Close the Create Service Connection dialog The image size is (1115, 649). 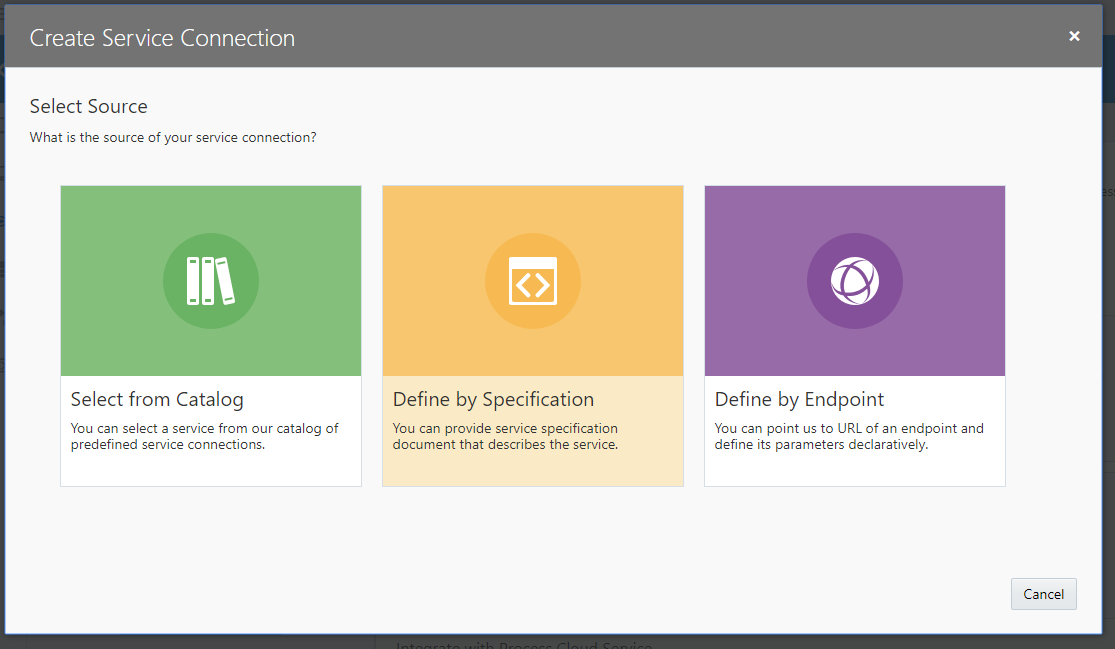[x=1073, y=36]
